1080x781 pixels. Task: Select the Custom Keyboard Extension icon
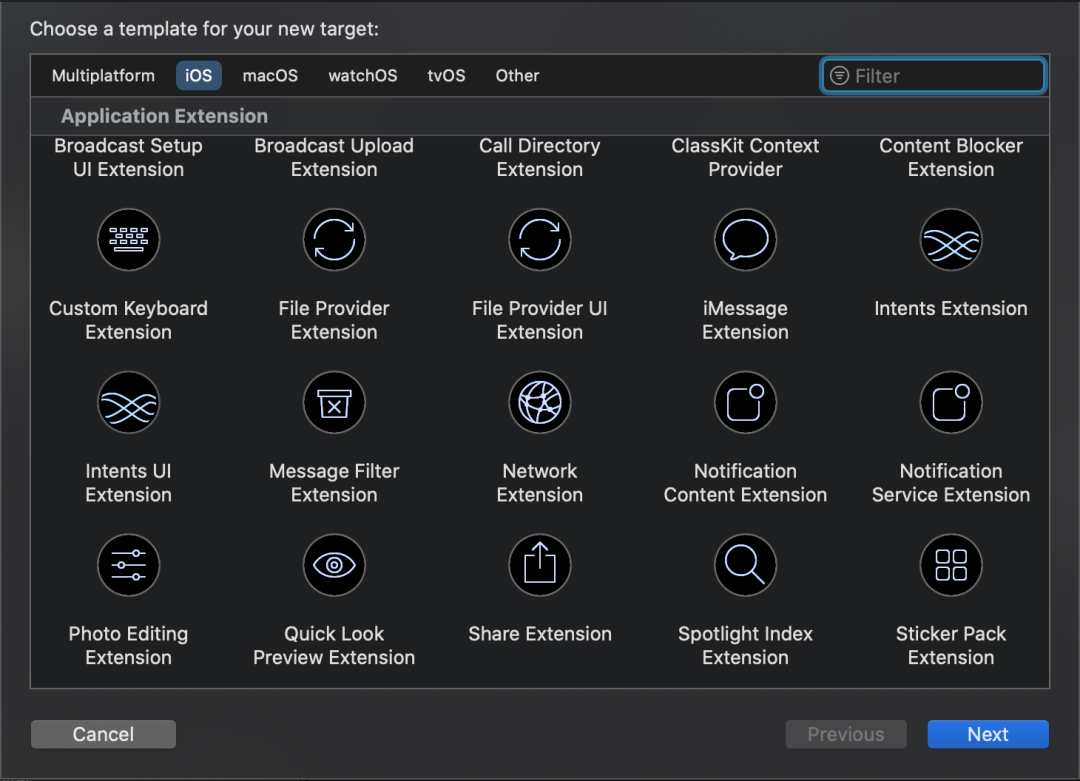tap(128, 240)
